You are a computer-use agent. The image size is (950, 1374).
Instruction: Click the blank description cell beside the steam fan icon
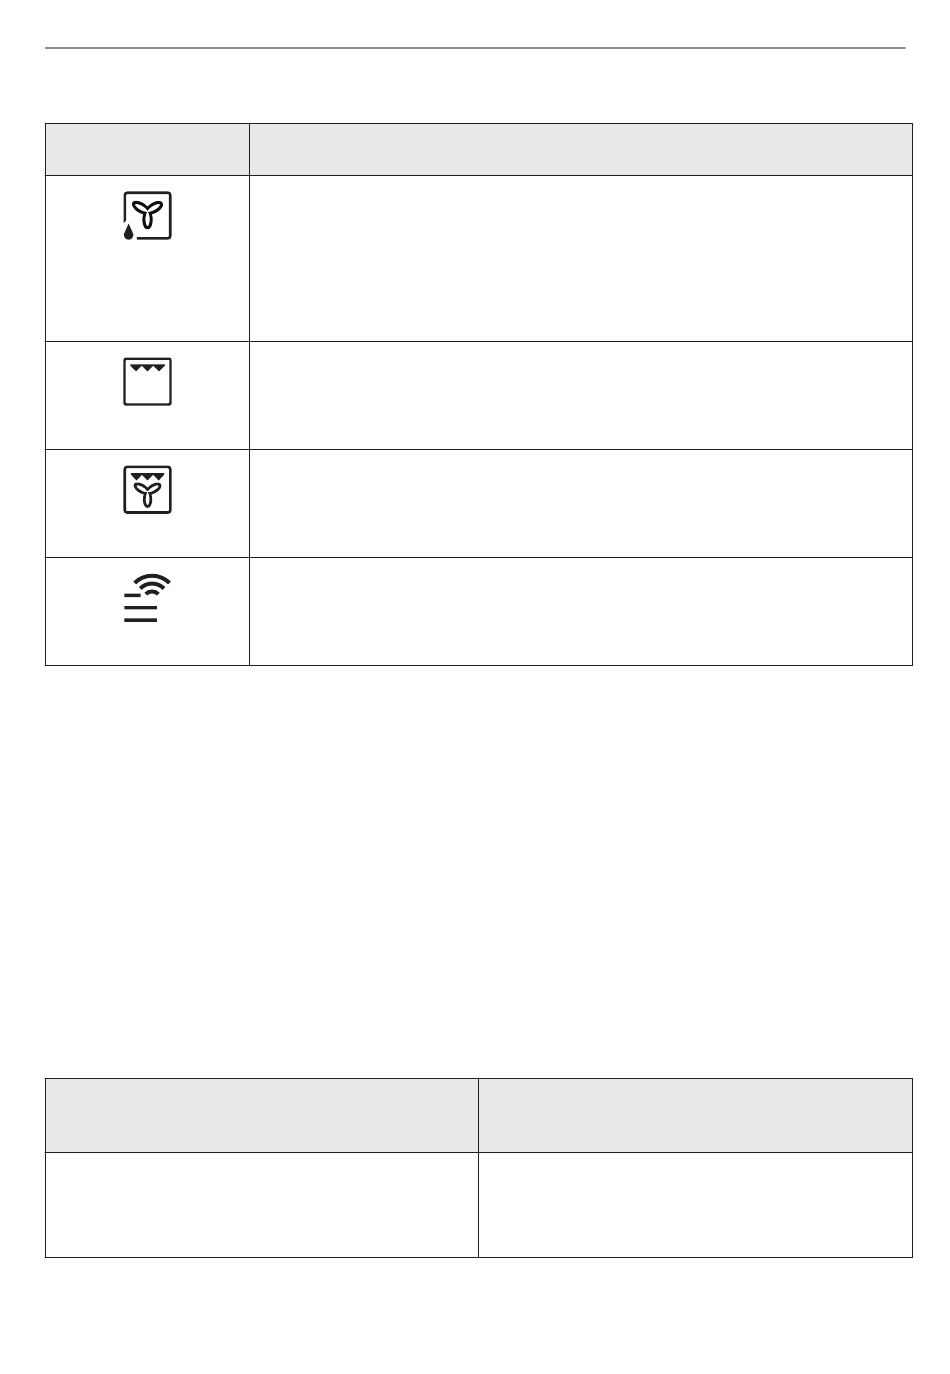(x=581, y=259)
